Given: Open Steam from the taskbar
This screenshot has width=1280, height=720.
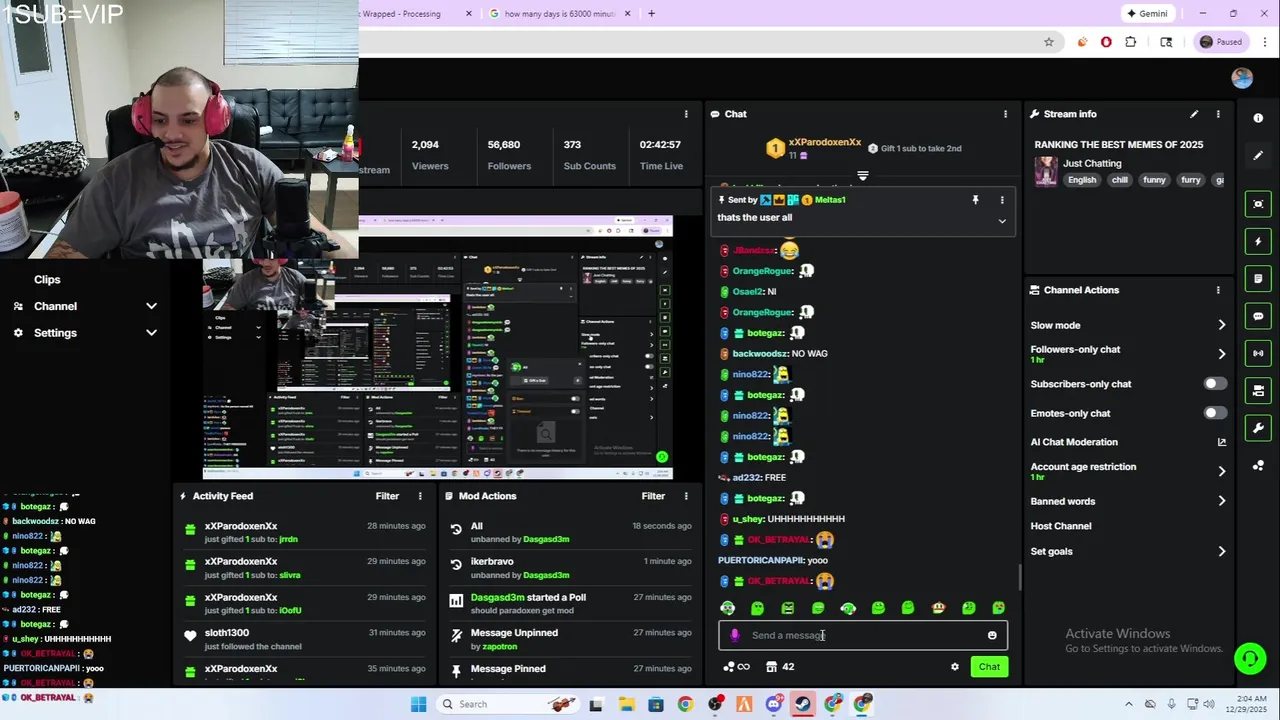Looking at the screenshot, I should (x=803, y=704).
